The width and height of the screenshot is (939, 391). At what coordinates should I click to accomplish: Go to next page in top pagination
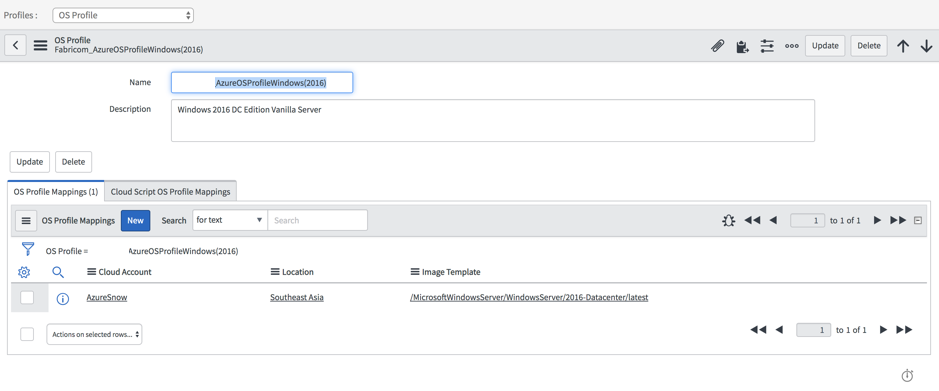[877, 220]
